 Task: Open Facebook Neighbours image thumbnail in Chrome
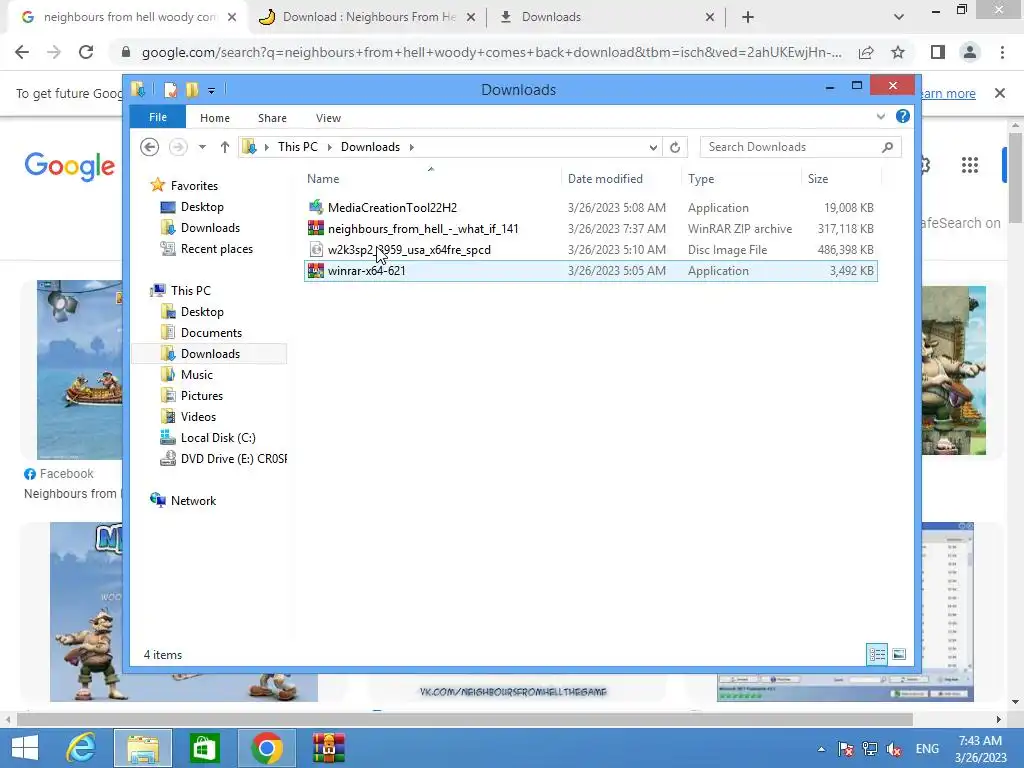[80, 370]
